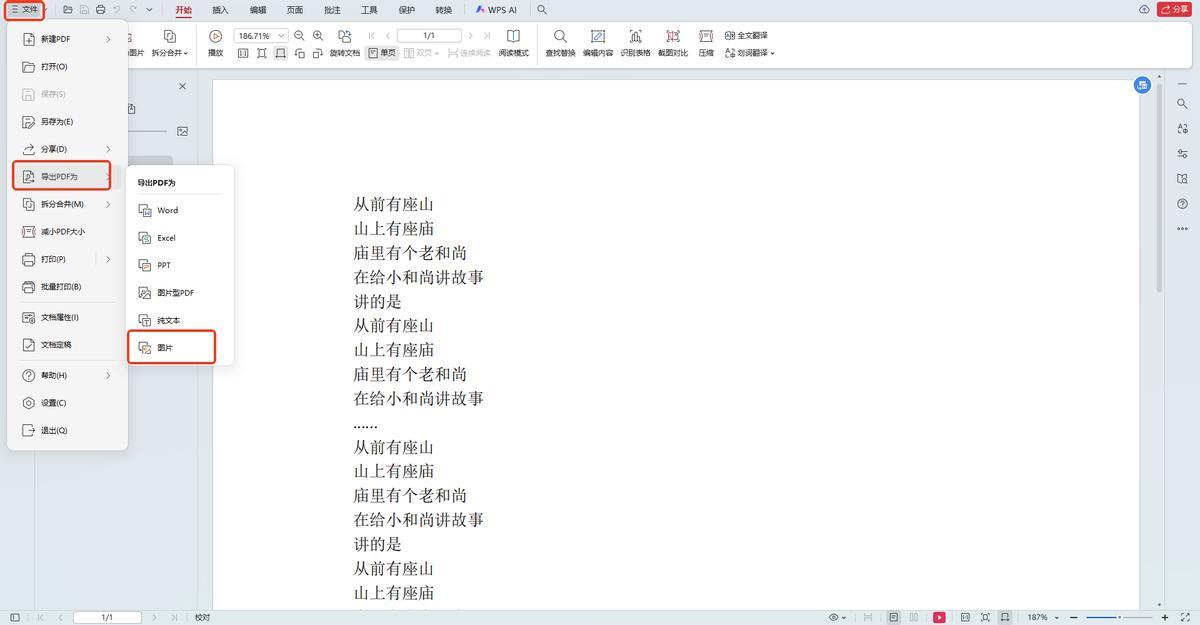Expand the 划词翻译 dropdown
This screenshot has height=625, width=1200.
(750, 53)
